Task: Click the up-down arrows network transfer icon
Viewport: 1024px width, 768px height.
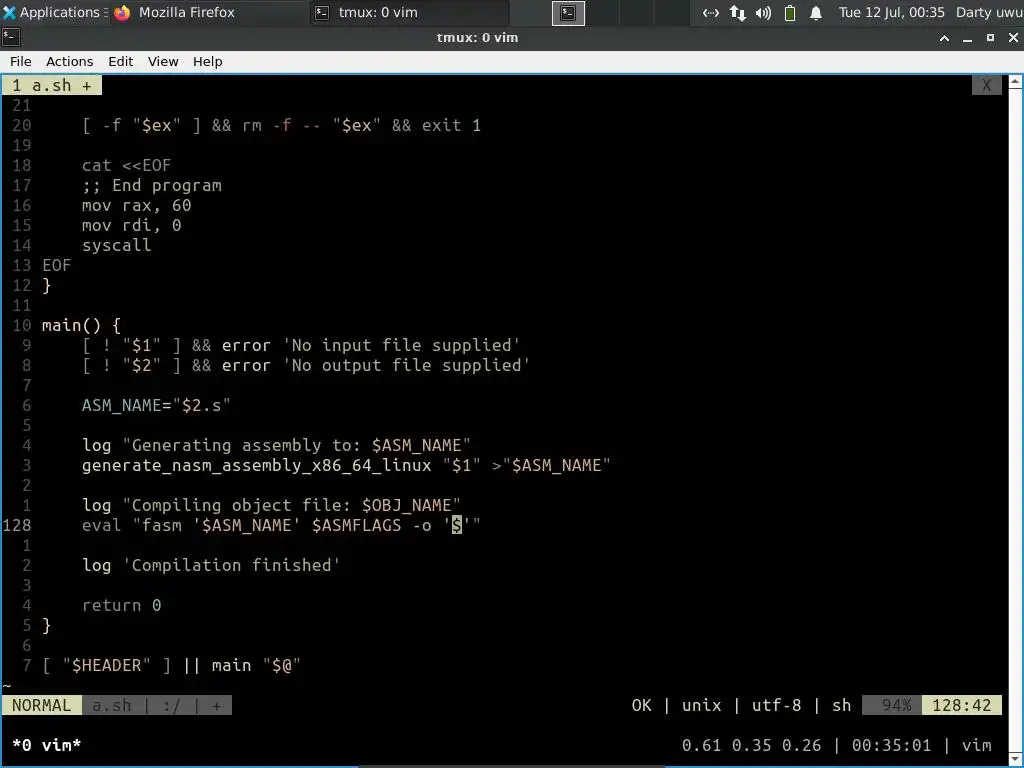Action: pos(737,12)
